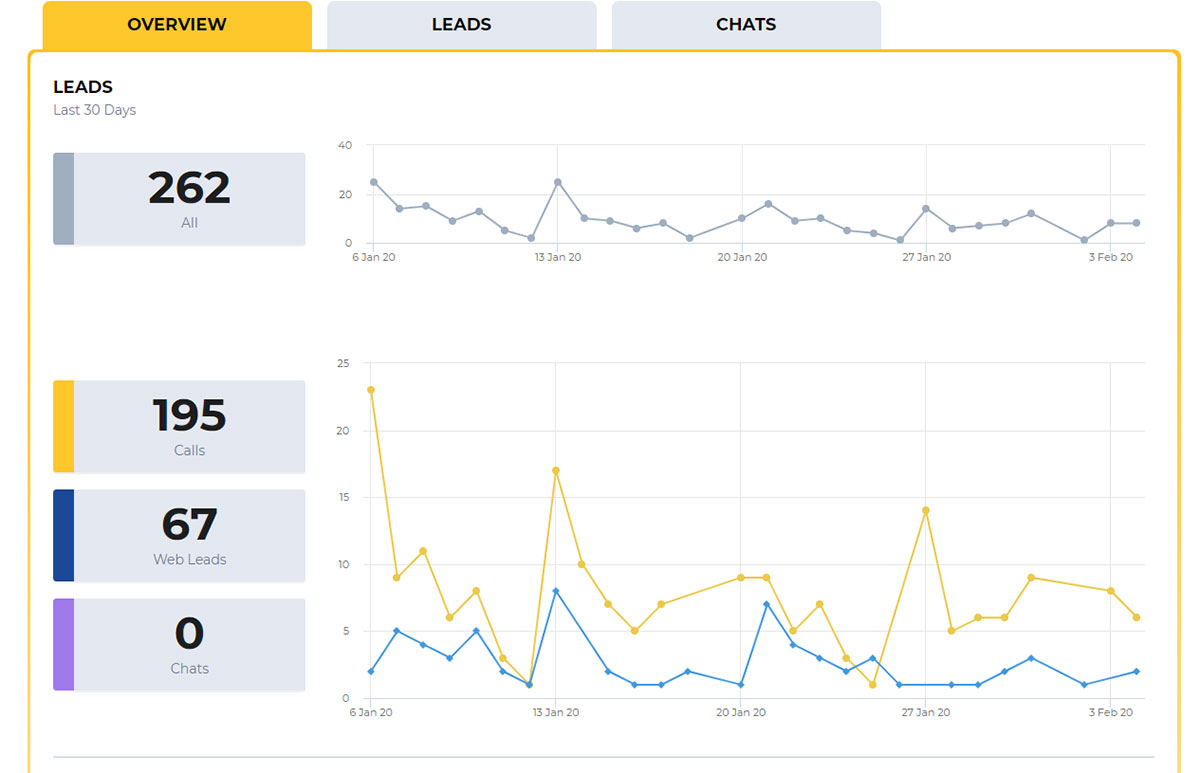Click the yellow spike near 27 Jan
Image resolution: width=1200 pixels, height=773 pixels.
click(926, 508)
